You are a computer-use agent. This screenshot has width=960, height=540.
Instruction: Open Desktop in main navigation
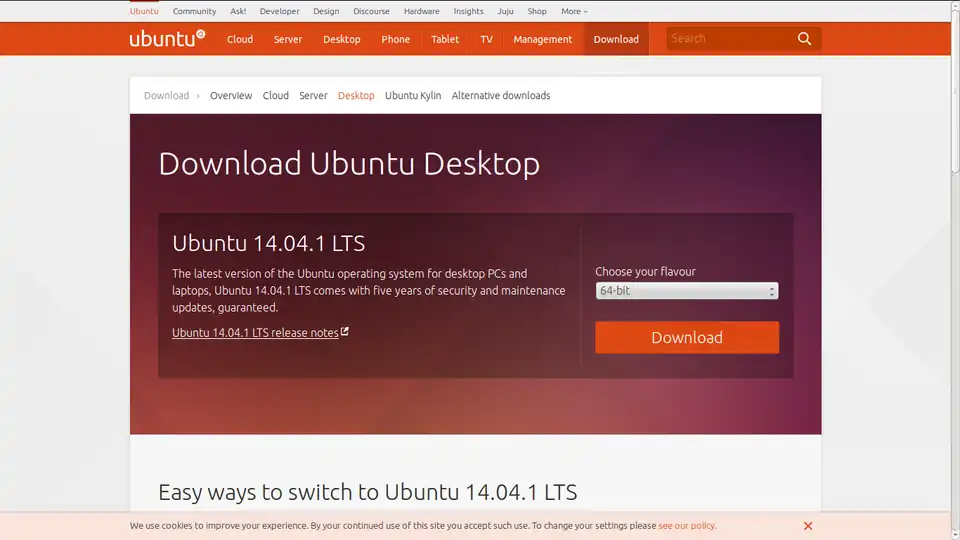(x=342, y=39)
